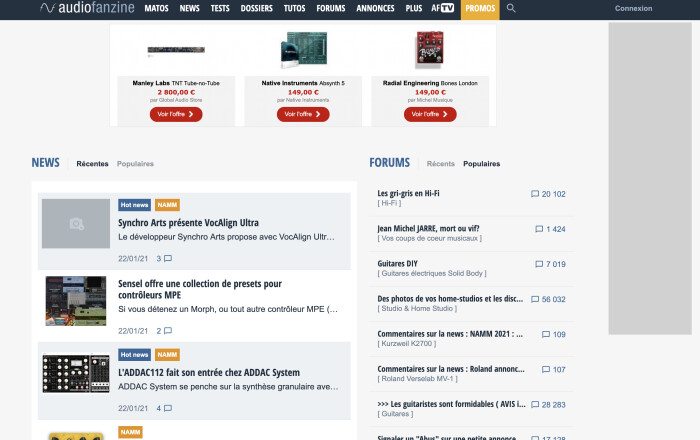The image size is (700, 440).
Task: Click the Audiofanzine logo
Action: [x=87, y=8]
